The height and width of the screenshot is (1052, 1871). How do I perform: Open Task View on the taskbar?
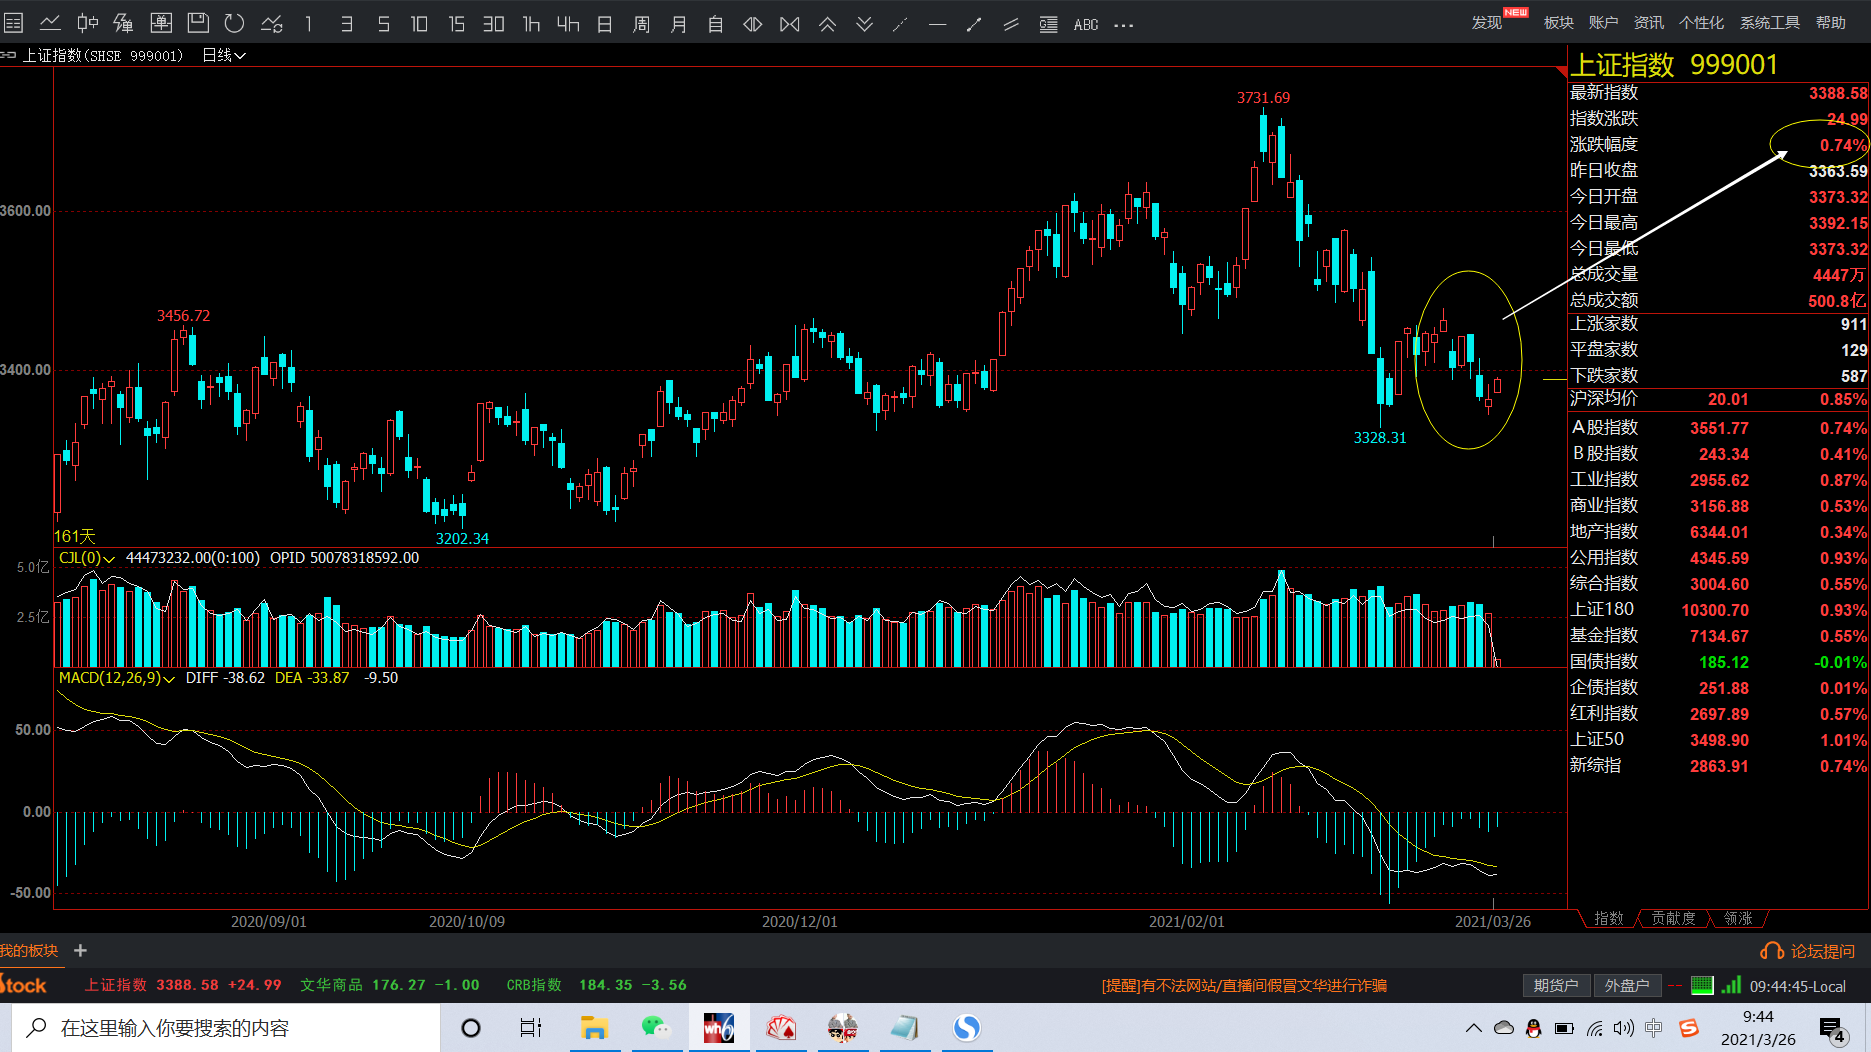(531, 1028)
